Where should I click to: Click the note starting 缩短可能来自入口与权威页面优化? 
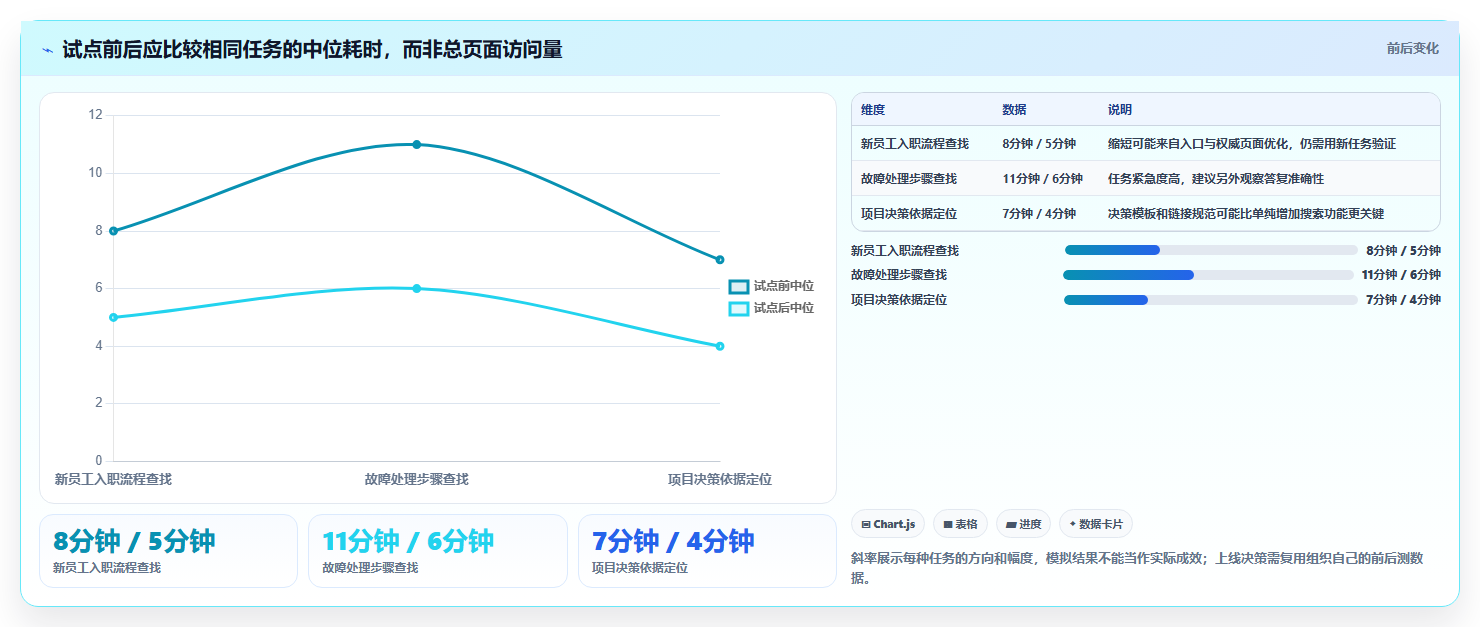(1252, 144)
